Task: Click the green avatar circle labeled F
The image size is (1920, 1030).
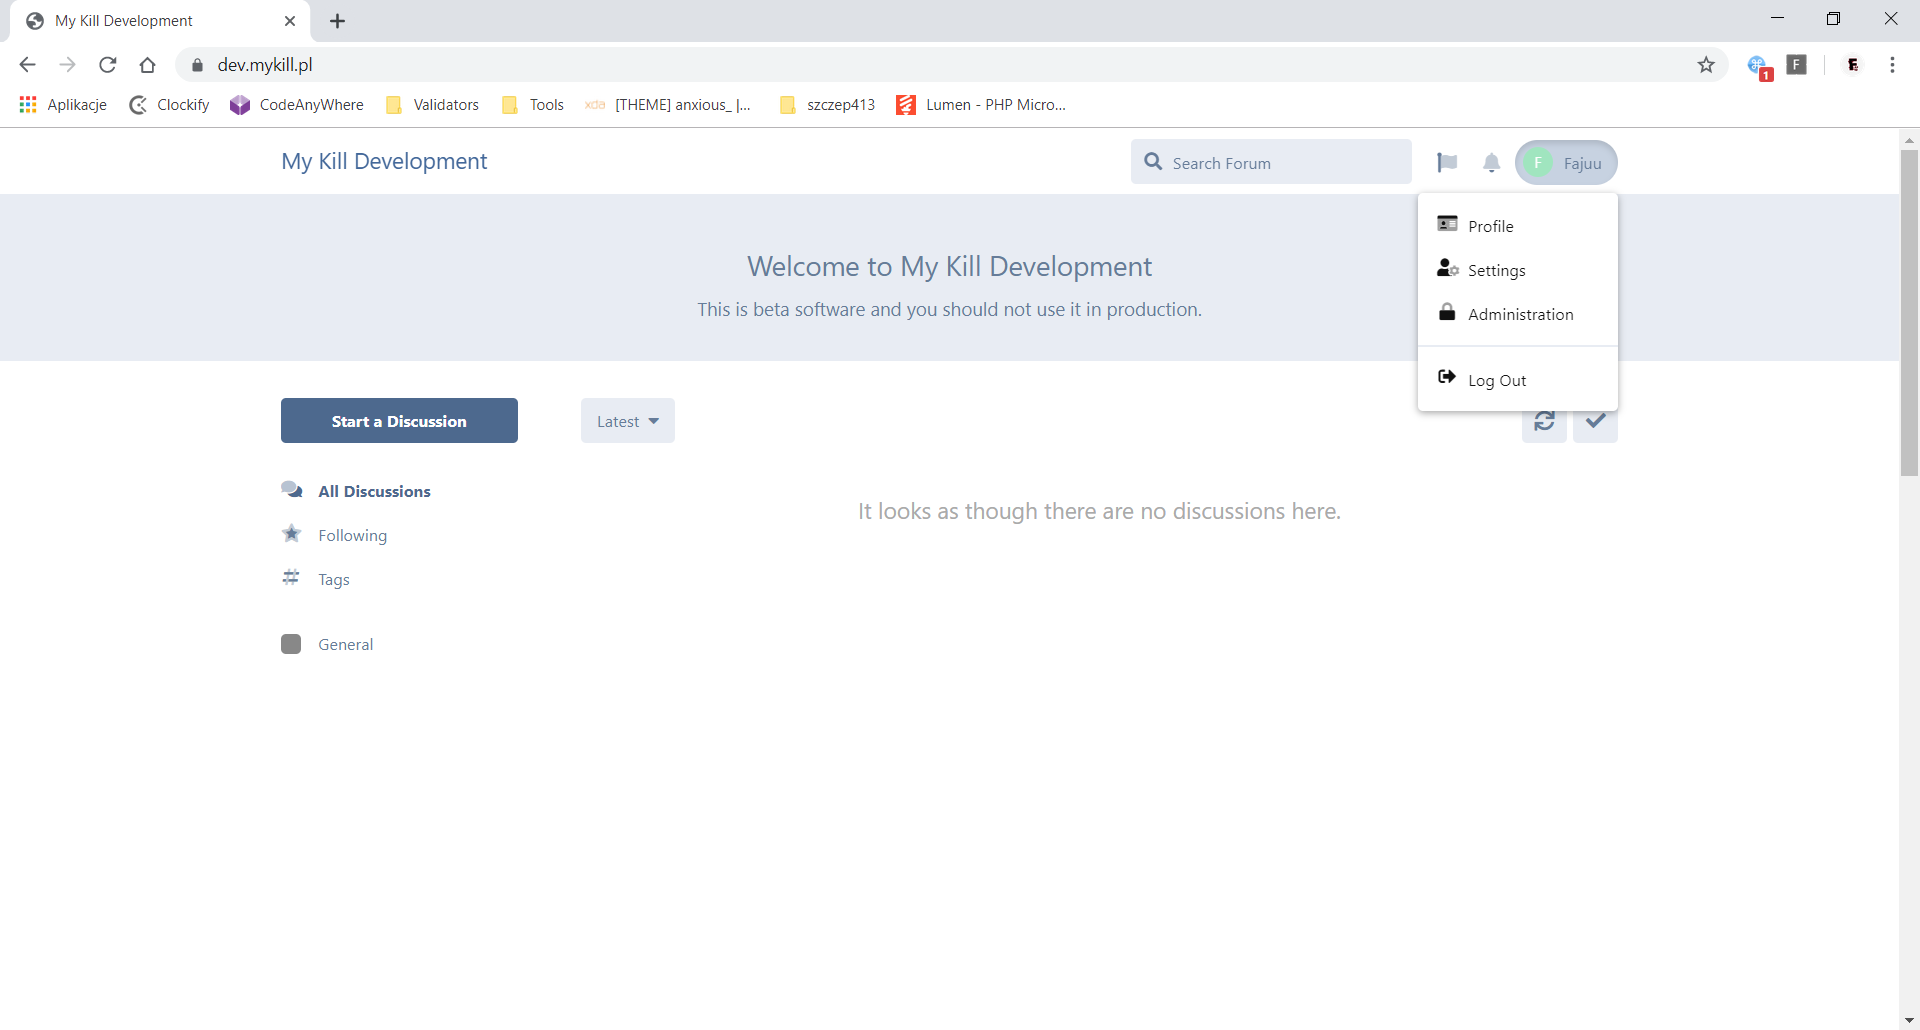Action: 1539,162
